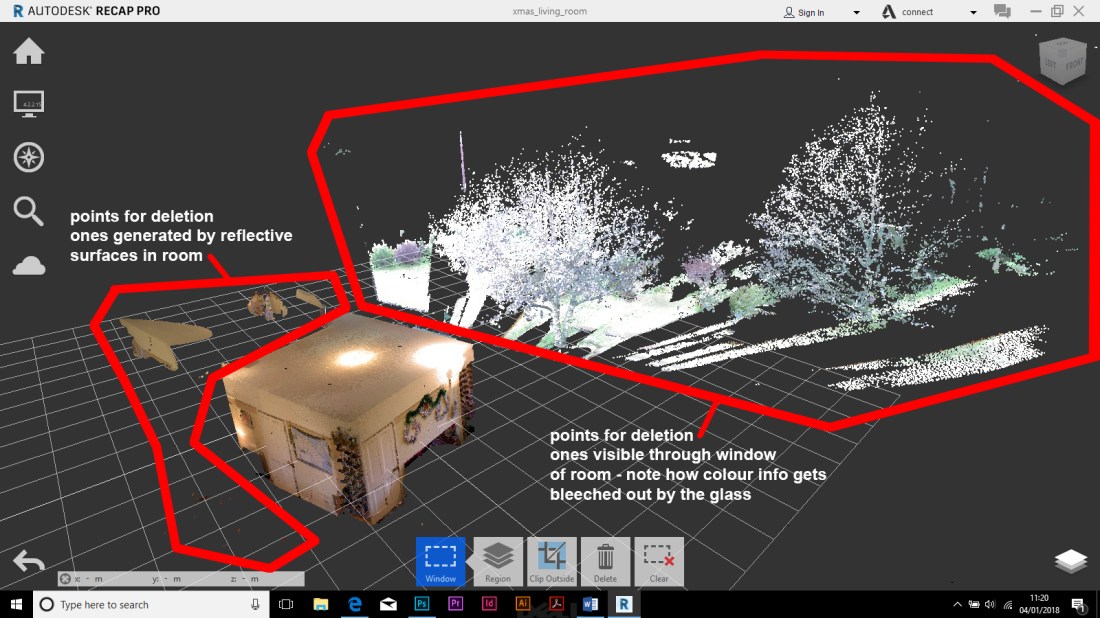The width and height of the screenshot is (1100, 618).
Task: Open Photoshop from the Windows taskbar
Action: point(422,604)
